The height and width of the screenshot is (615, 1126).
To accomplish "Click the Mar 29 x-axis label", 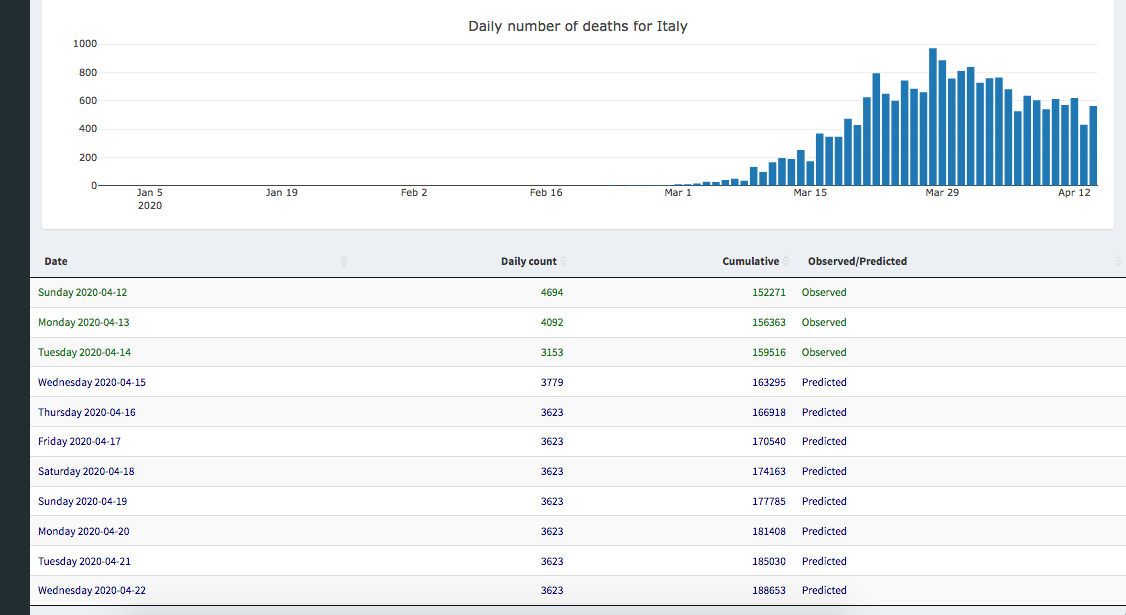I will click(942, 193).
